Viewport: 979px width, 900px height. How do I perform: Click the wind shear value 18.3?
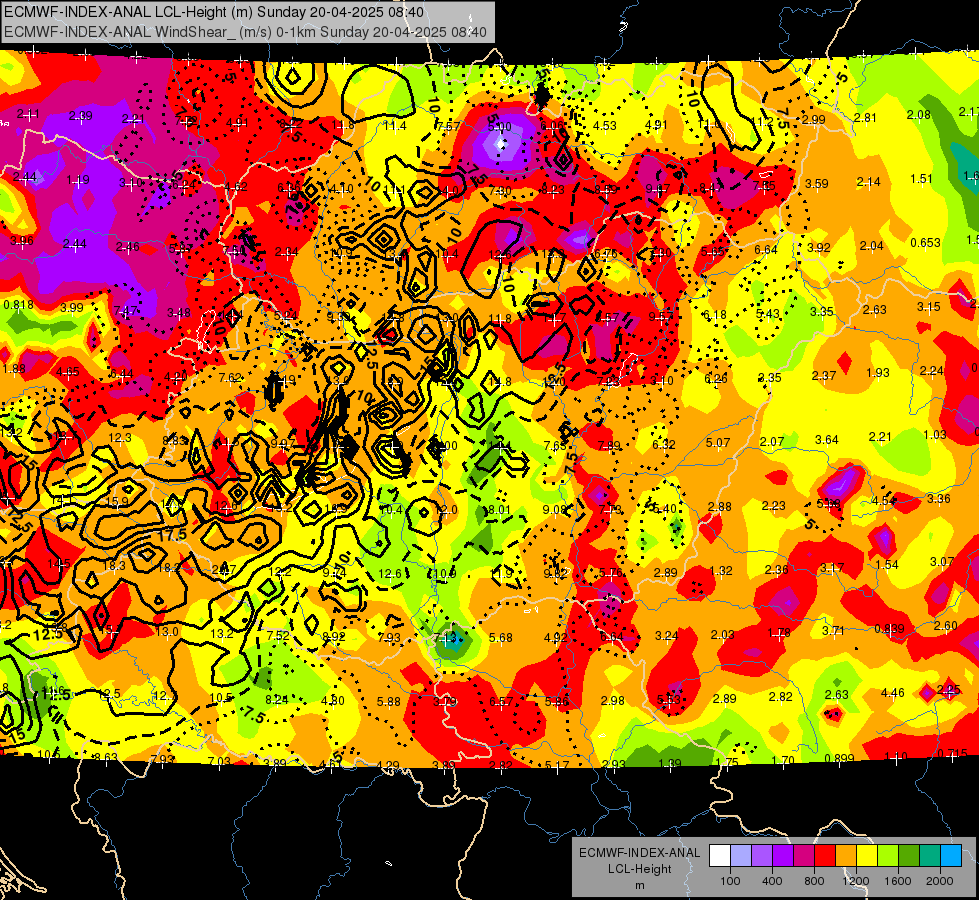coord(114,565)
